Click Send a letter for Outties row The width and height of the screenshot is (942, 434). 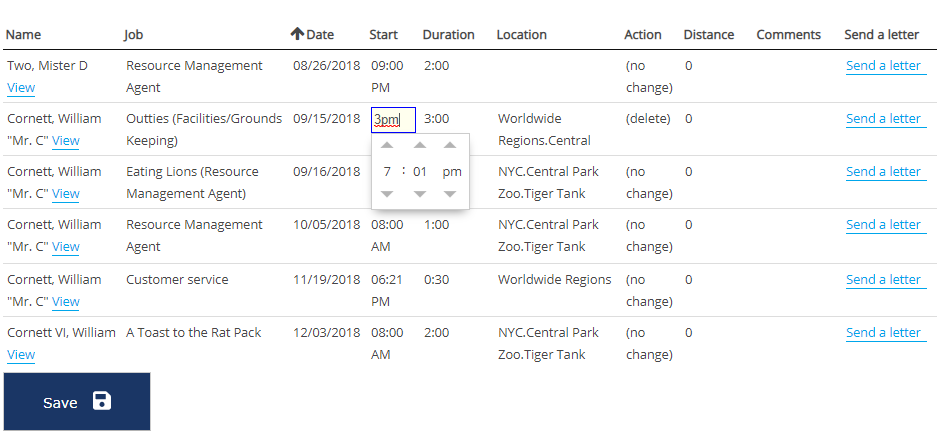[883, 119]
